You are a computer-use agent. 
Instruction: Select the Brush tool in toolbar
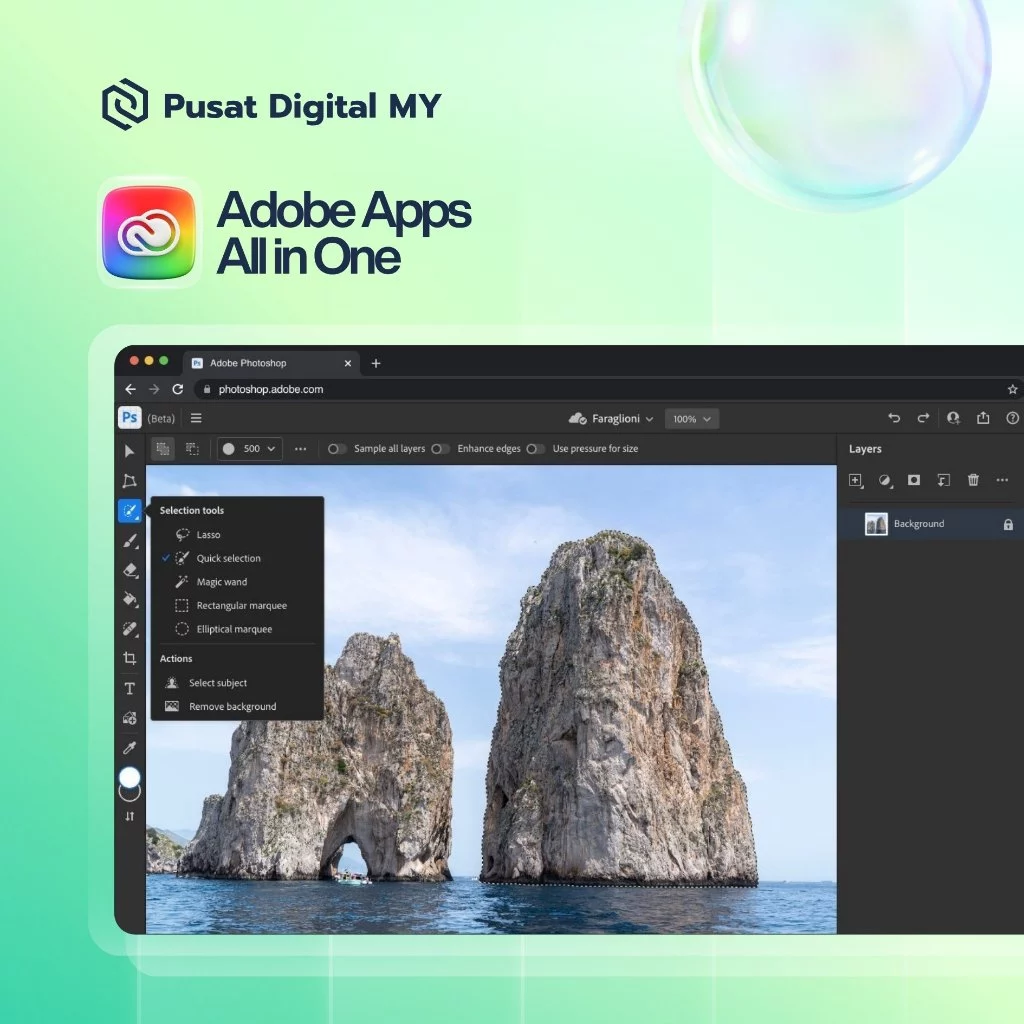[130, 541]
